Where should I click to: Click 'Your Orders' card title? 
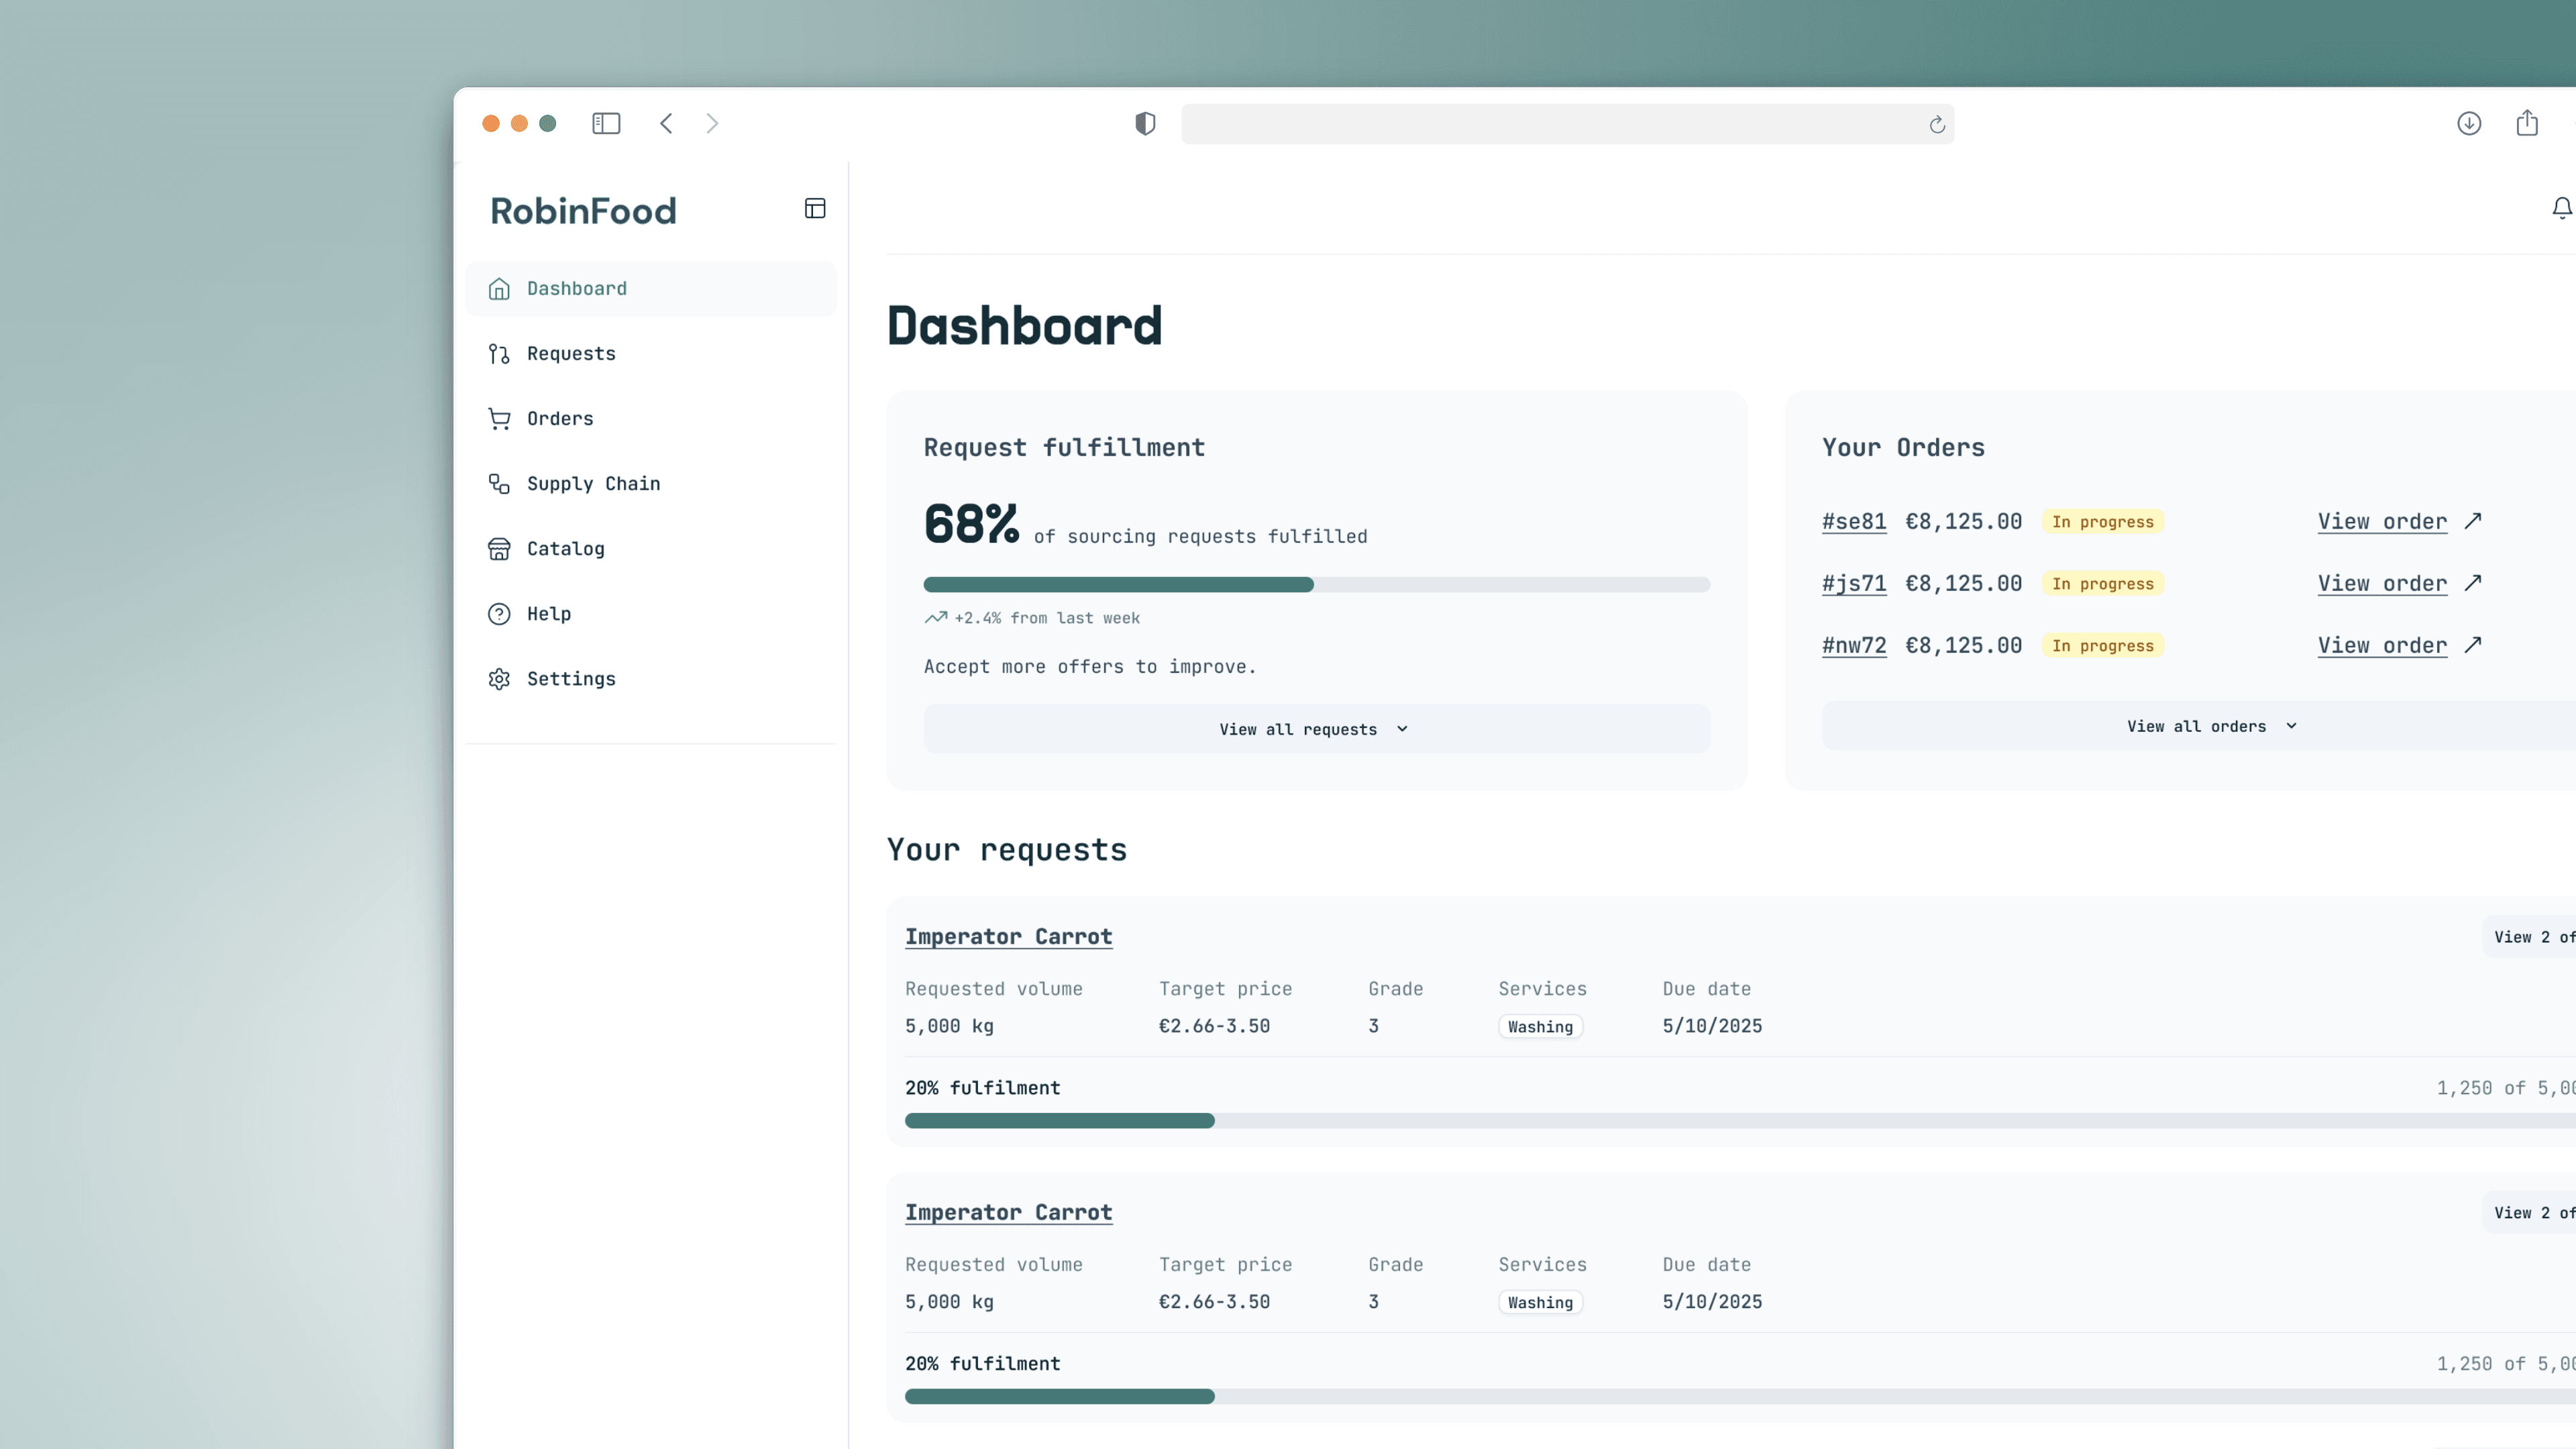1903,448
